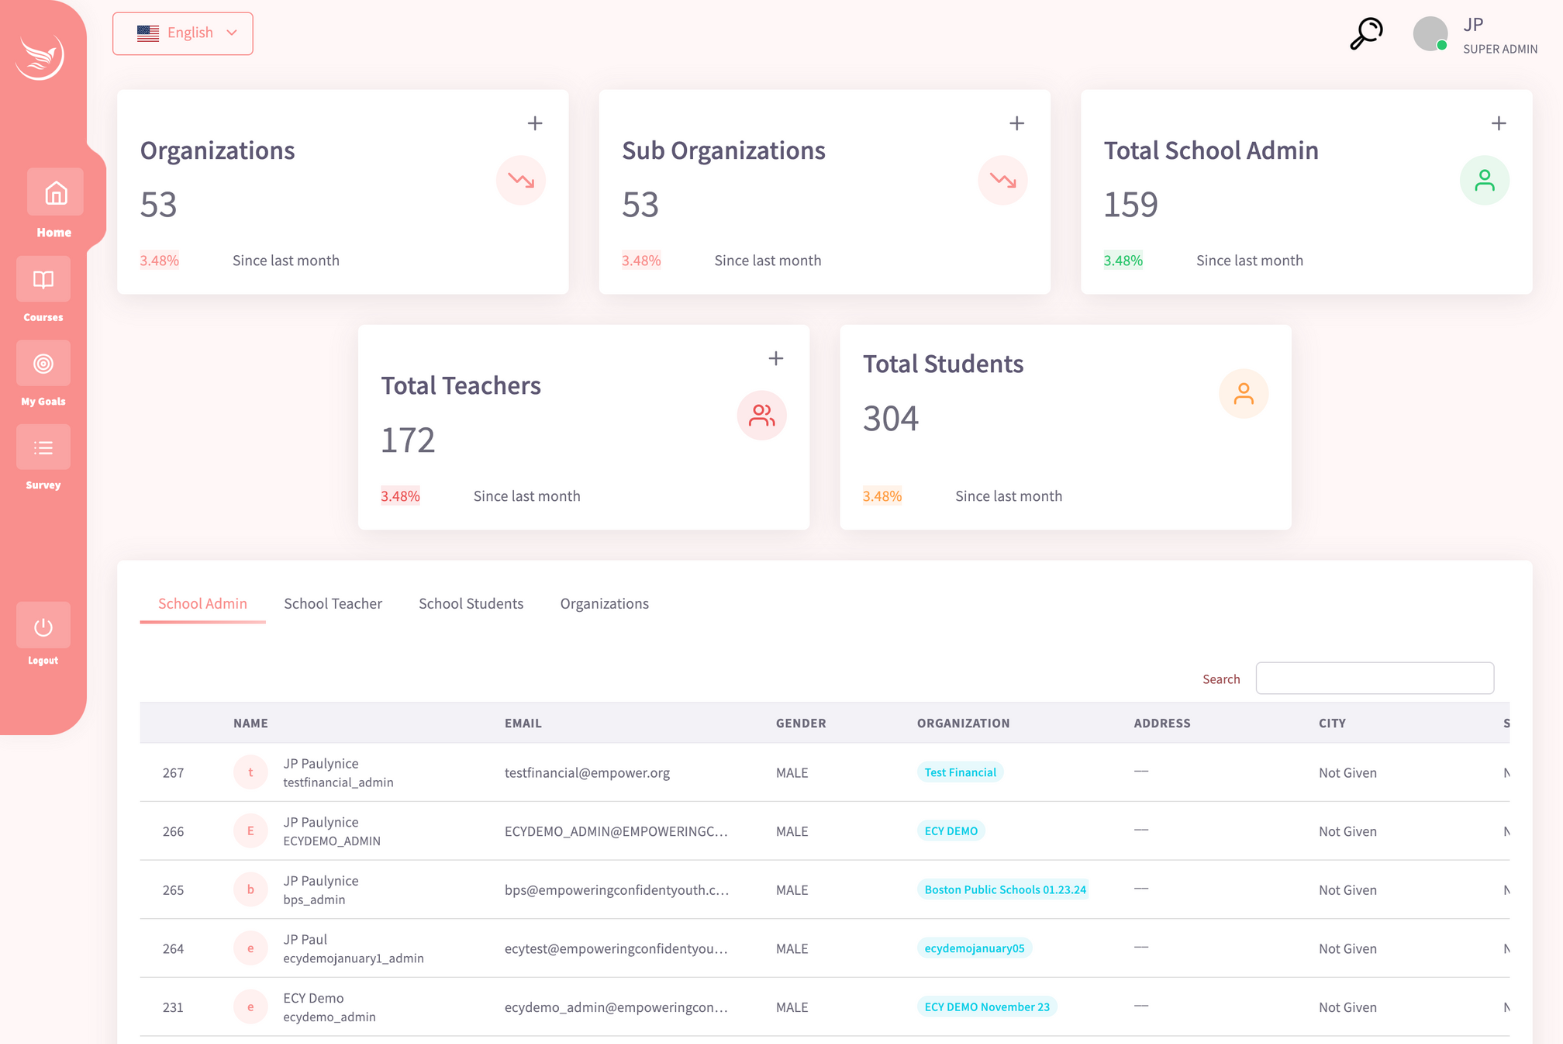Open Courses from the sidebar

(43, 280)
